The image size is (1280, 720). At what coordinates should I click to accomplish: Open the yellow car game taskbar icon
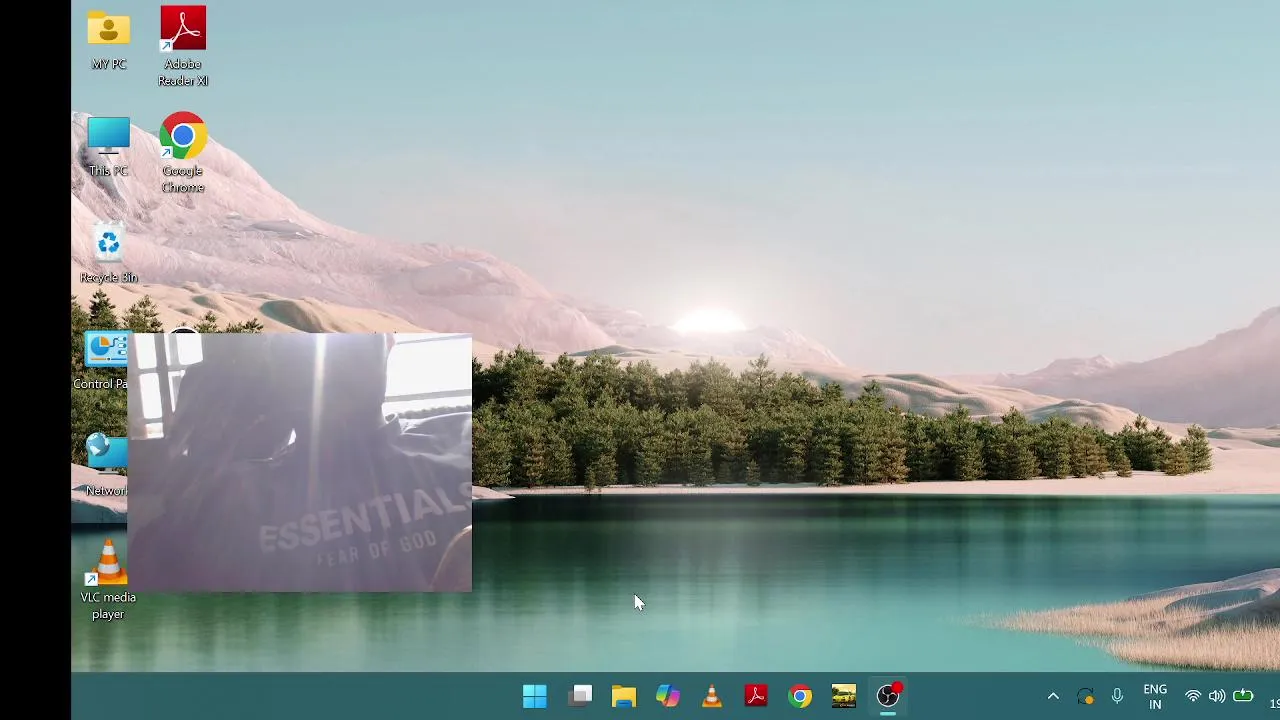pyautogui.click(x=844, y=696)
